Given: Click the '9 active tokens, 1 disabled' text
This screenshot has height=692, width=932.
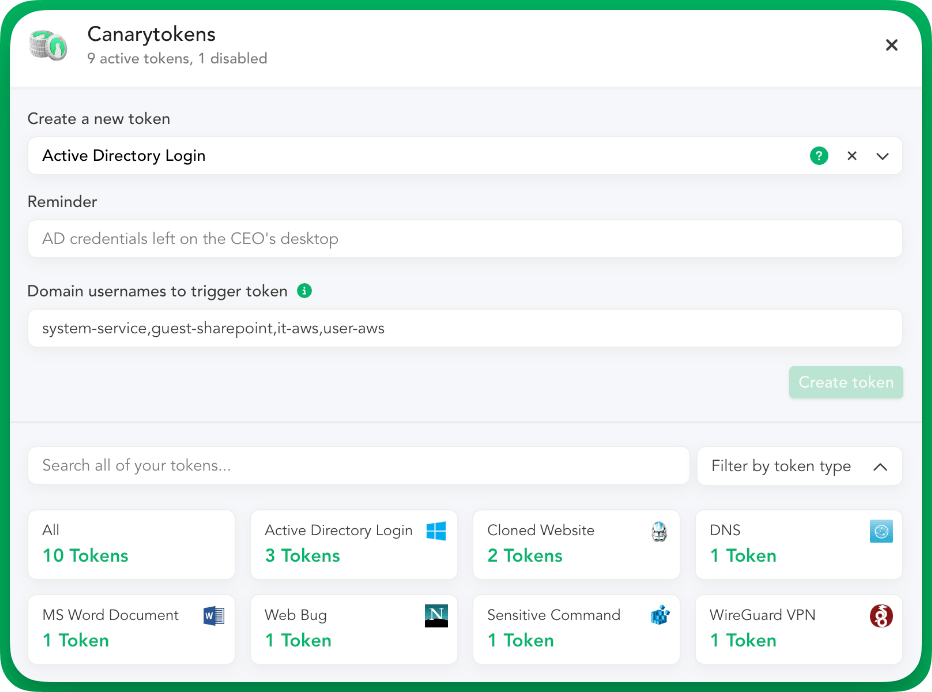Looking at the screenshot, I should (x=177, y=58).
